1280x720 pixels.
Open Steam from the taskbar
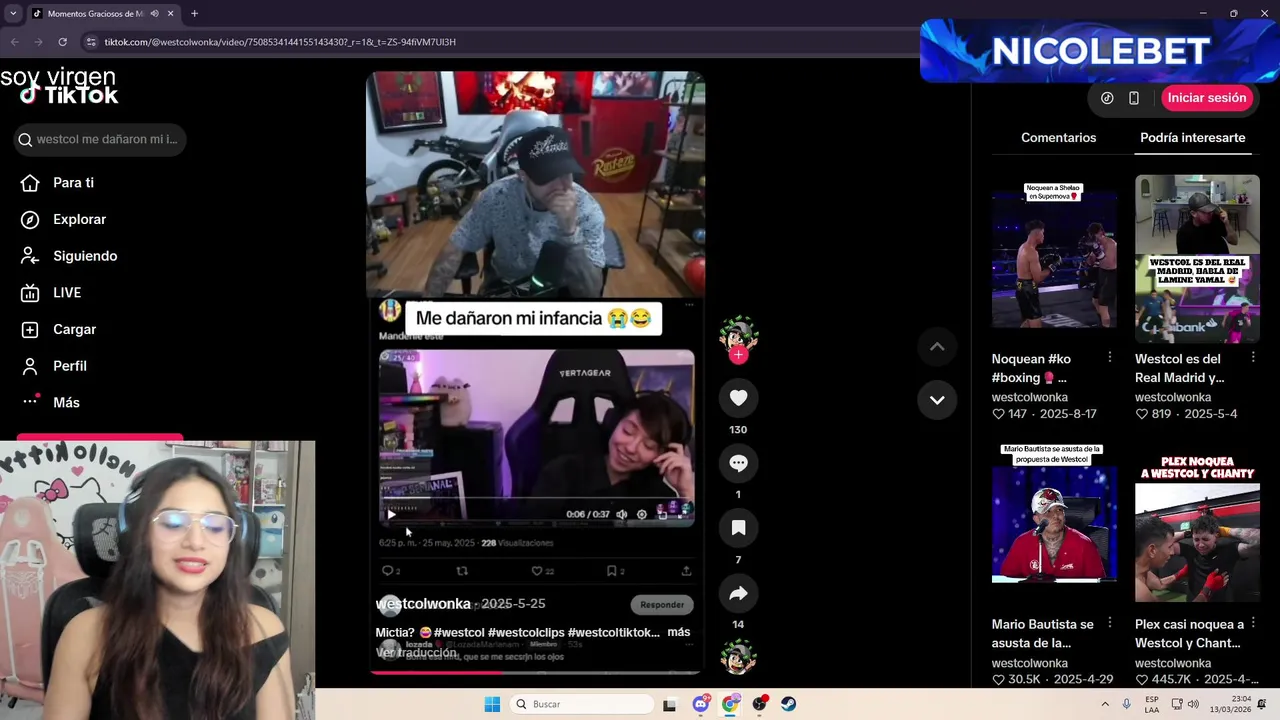[789, 704]
